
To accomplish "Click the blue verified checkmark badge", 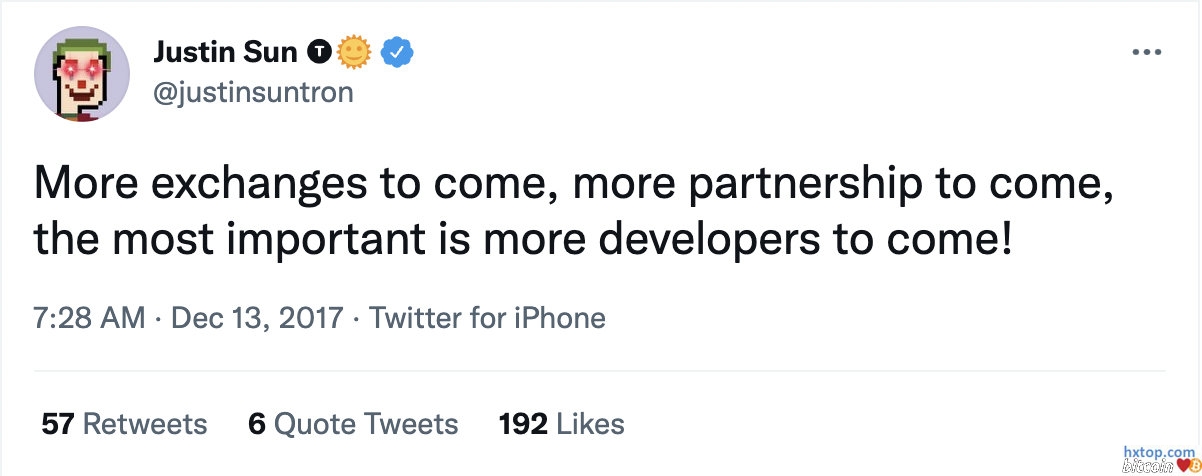I will pyautogui.click(x=389, y=50).
